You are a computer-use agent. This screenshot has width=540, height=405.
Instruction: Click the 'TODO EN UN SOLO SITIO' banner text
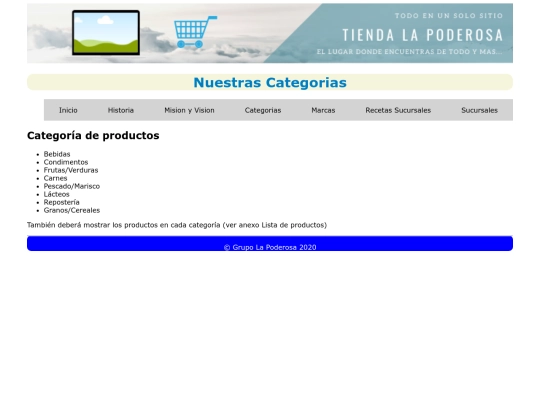[x=449, y=15]
